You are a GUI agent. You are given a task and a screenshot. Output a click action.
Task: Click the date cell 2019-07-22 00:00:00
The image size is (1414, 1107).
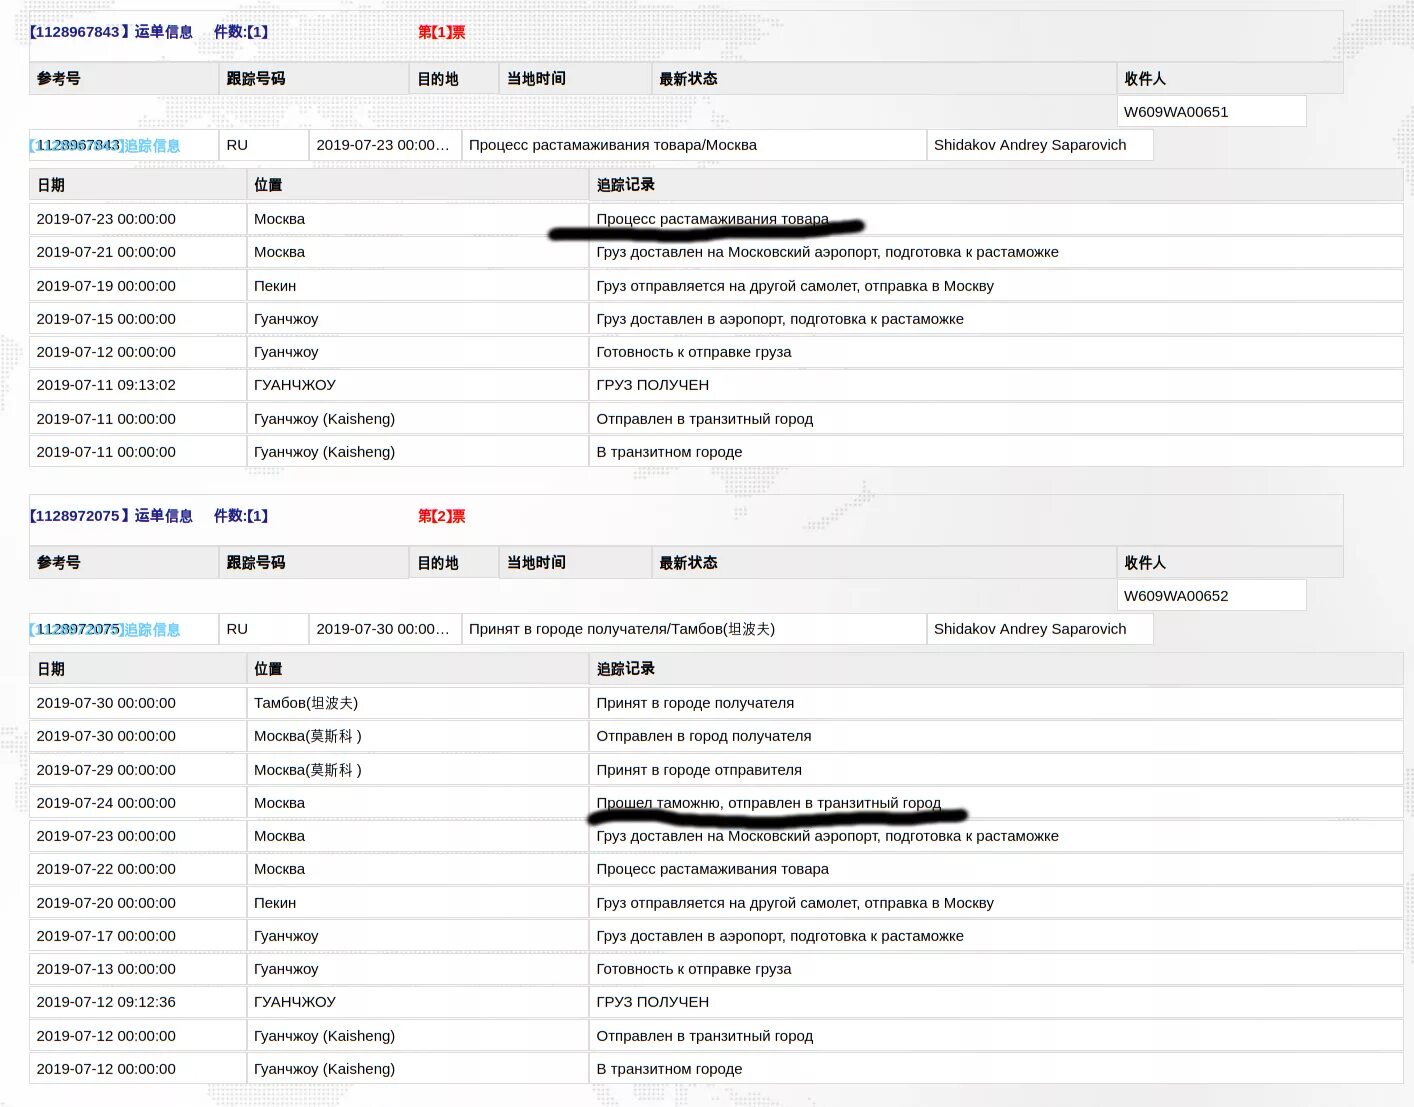click(x=138, y=869)
